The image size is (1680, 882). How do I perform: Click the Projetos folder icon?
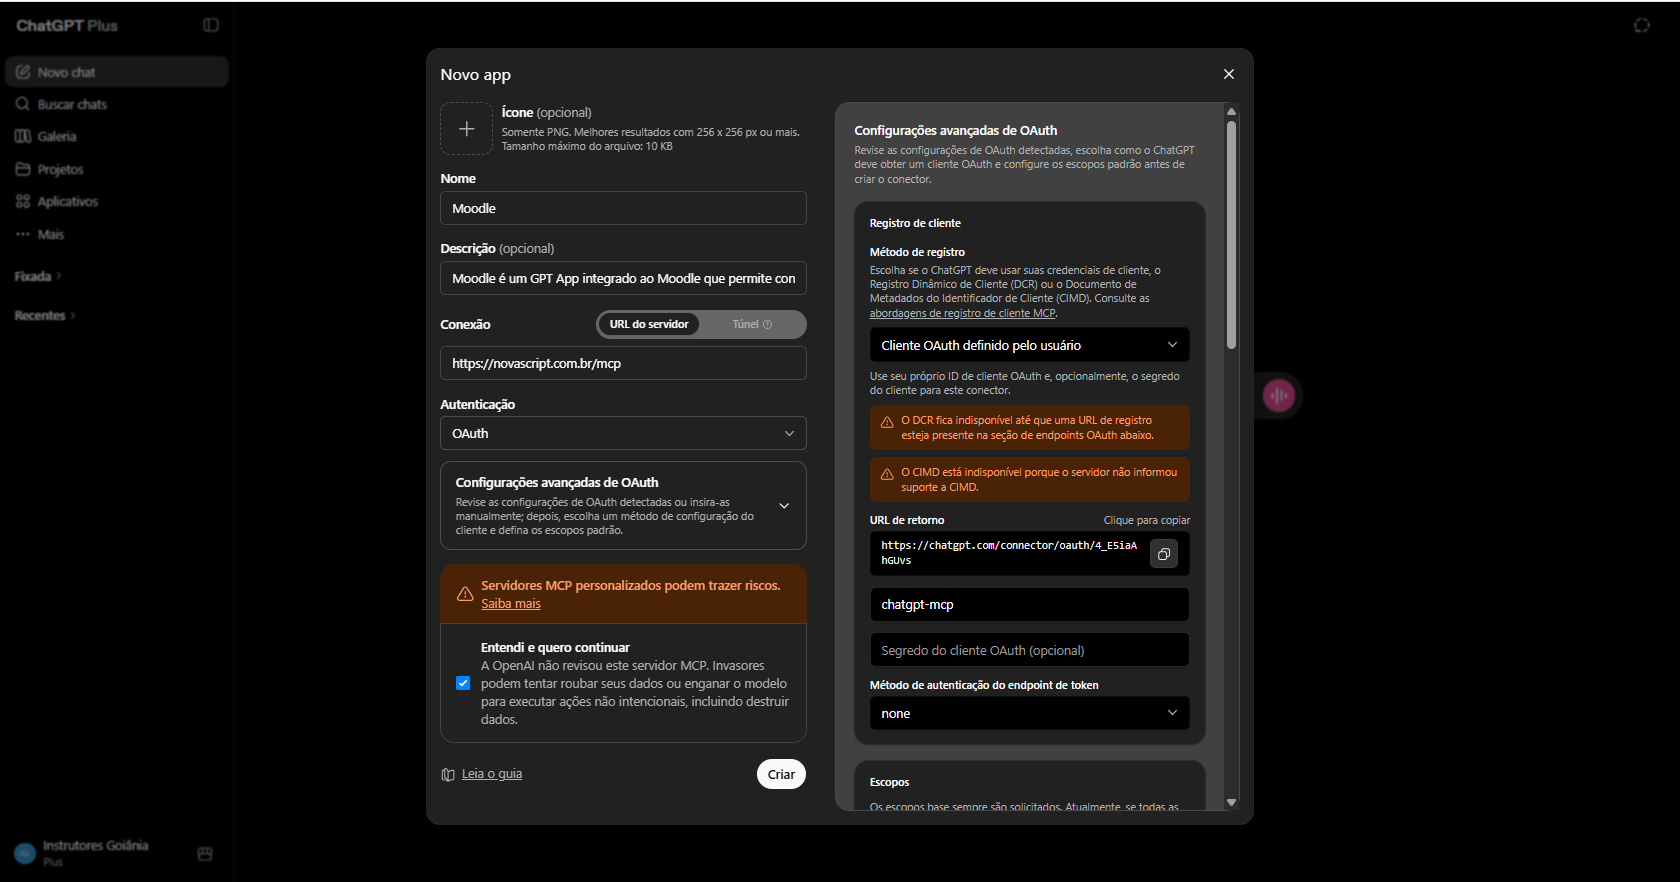coord(23,169)
